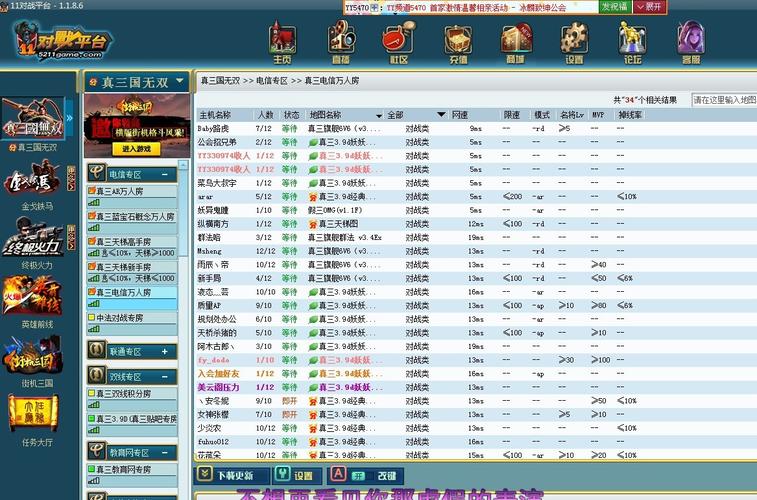Image resolution: width=757 pixels, height=500 pixels.
Task: Select host row 女神张樱
Action: point(476,414)
